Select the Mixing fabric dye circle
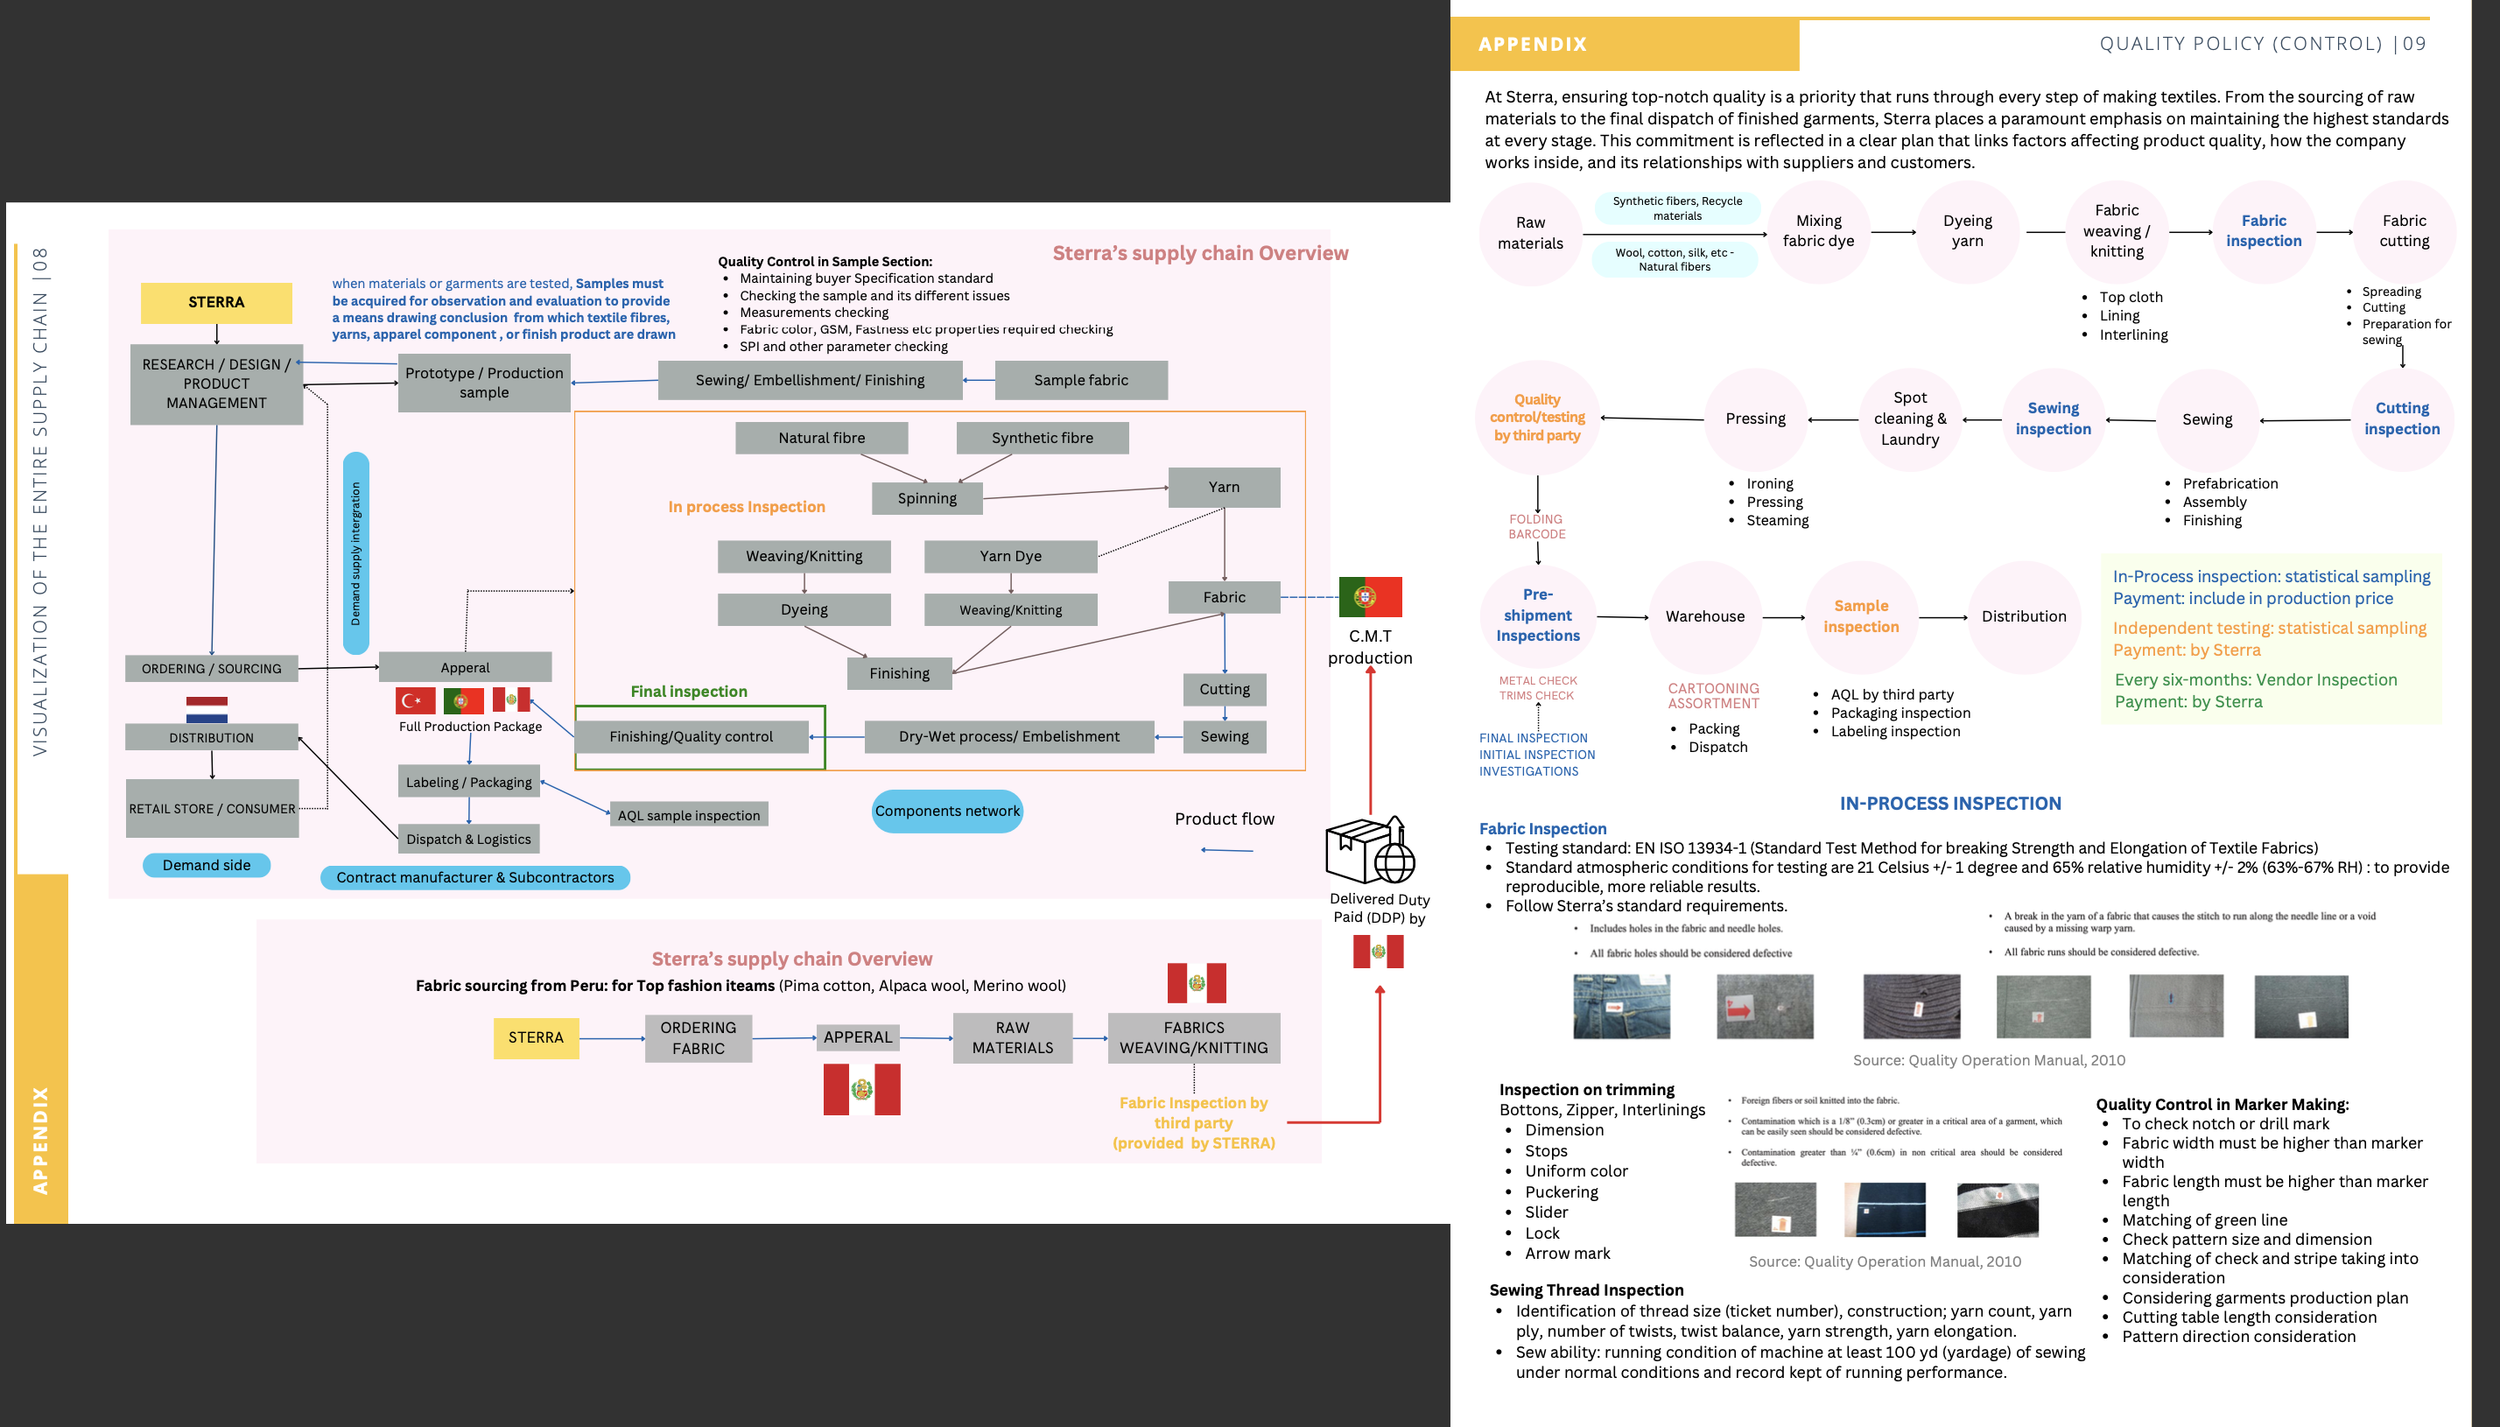Image resolution: width=2500 pixels, height=1427 pixels. (1818, 231)
